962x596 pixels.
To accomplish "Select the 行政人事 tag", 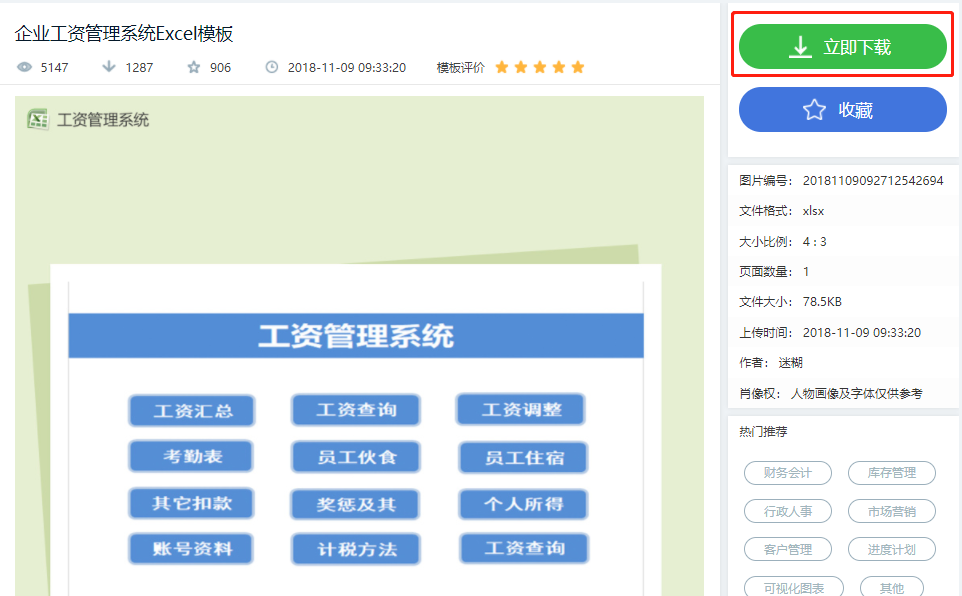I will coord(787,511).
